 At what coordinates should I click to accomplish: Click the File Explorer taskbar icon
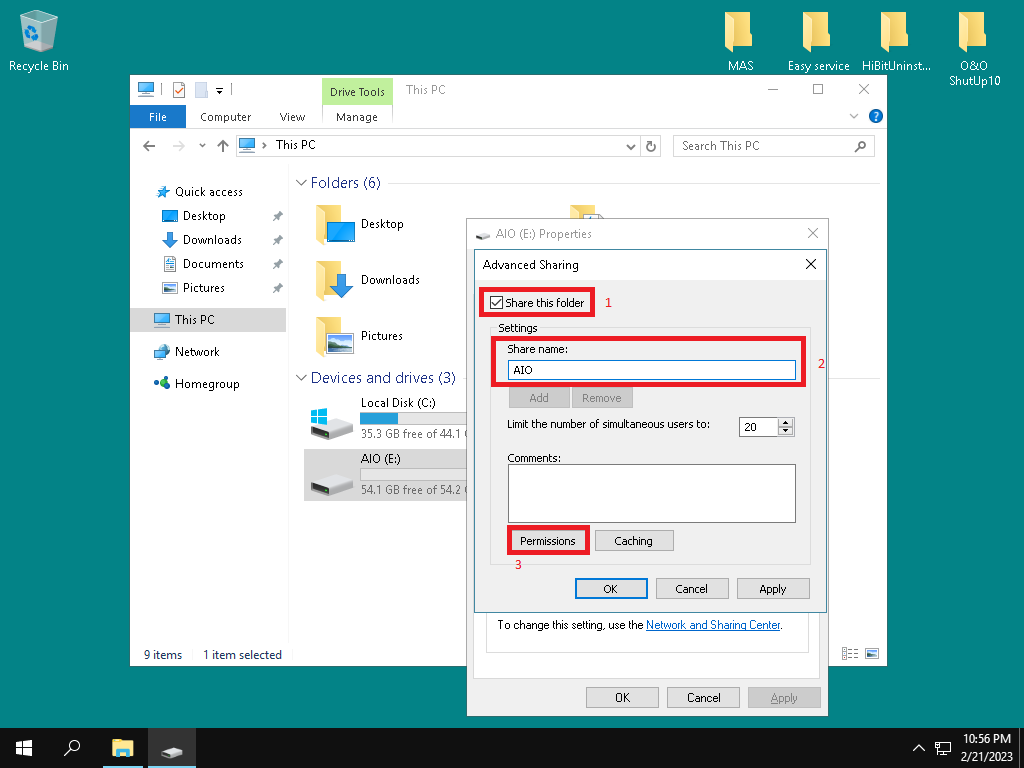(x=122, y=748)
